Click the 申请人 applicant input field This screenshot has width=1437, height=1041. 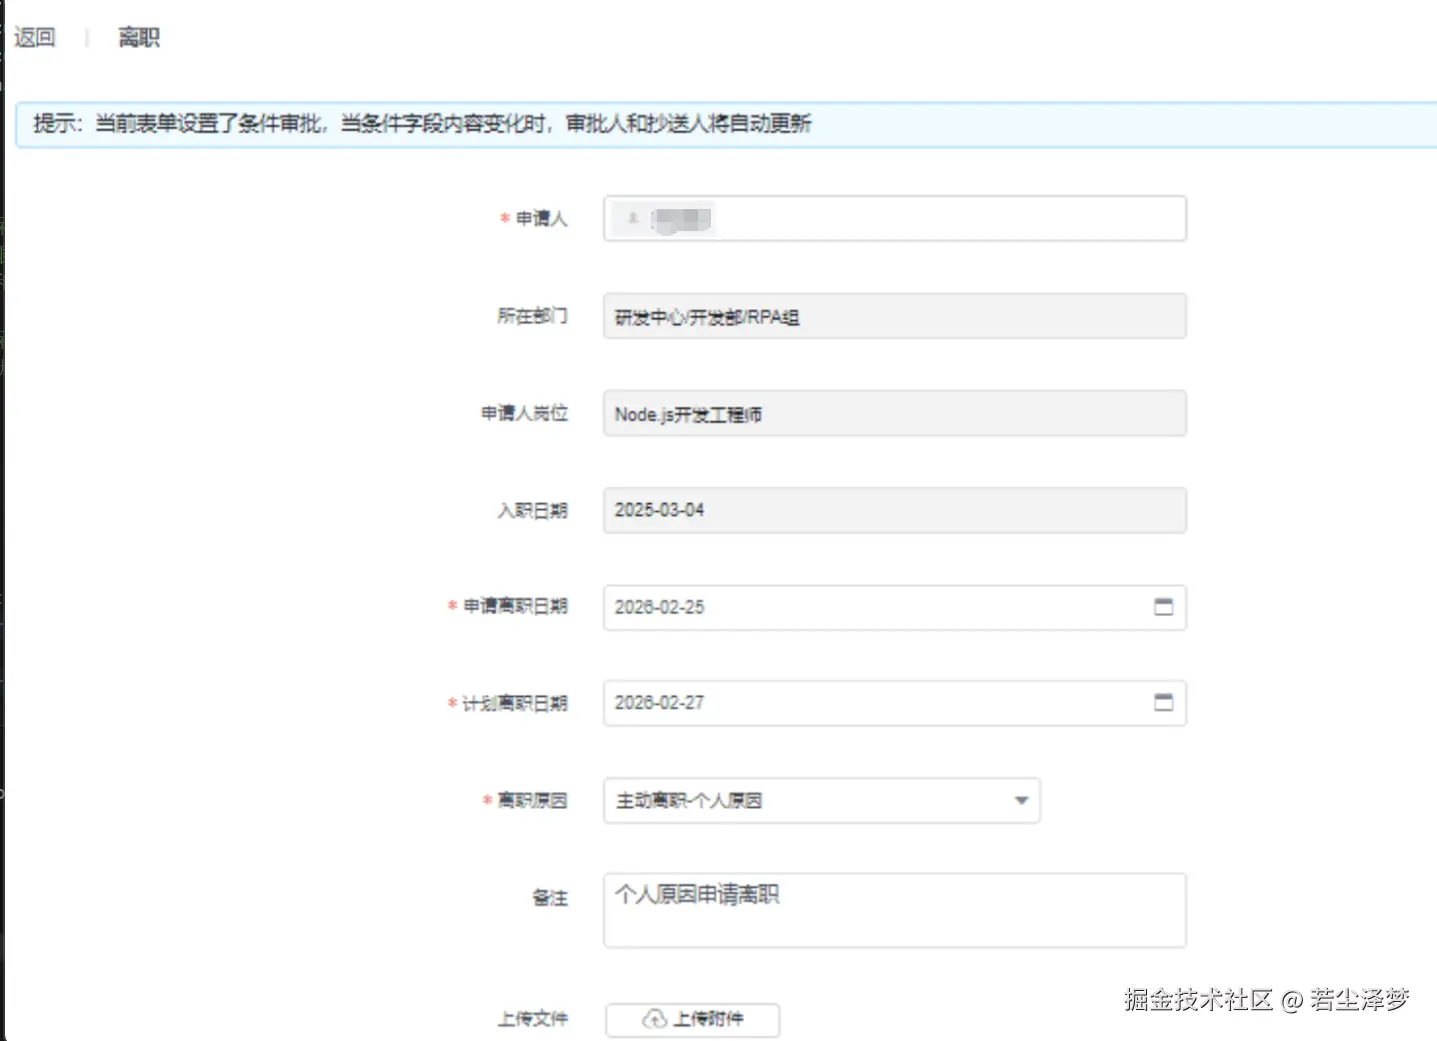click(893, 218)
